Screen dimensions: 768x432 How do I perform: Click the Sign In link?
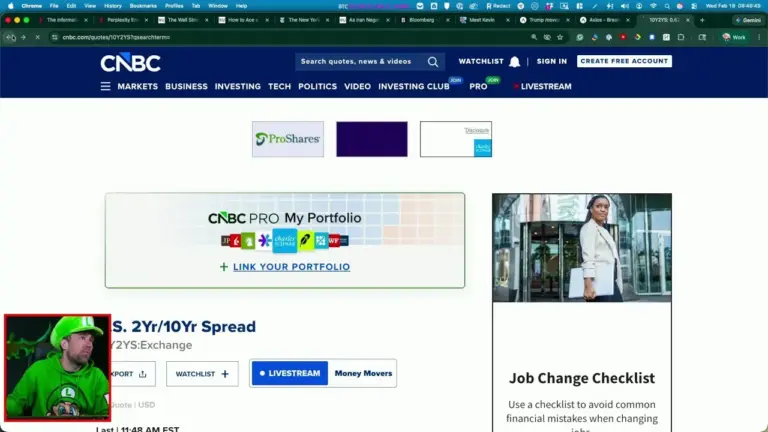tap(551, 61)
